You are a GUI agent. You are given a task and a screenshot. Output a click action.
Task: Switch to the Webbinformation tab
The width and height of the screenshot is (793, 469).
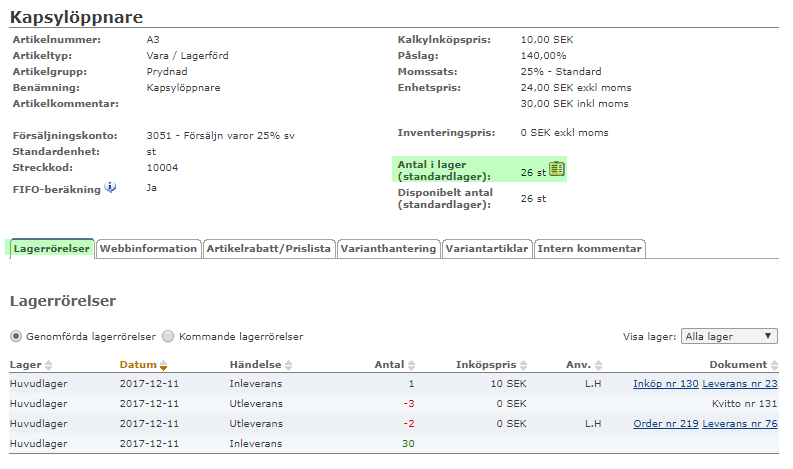(x=148, y=249)
